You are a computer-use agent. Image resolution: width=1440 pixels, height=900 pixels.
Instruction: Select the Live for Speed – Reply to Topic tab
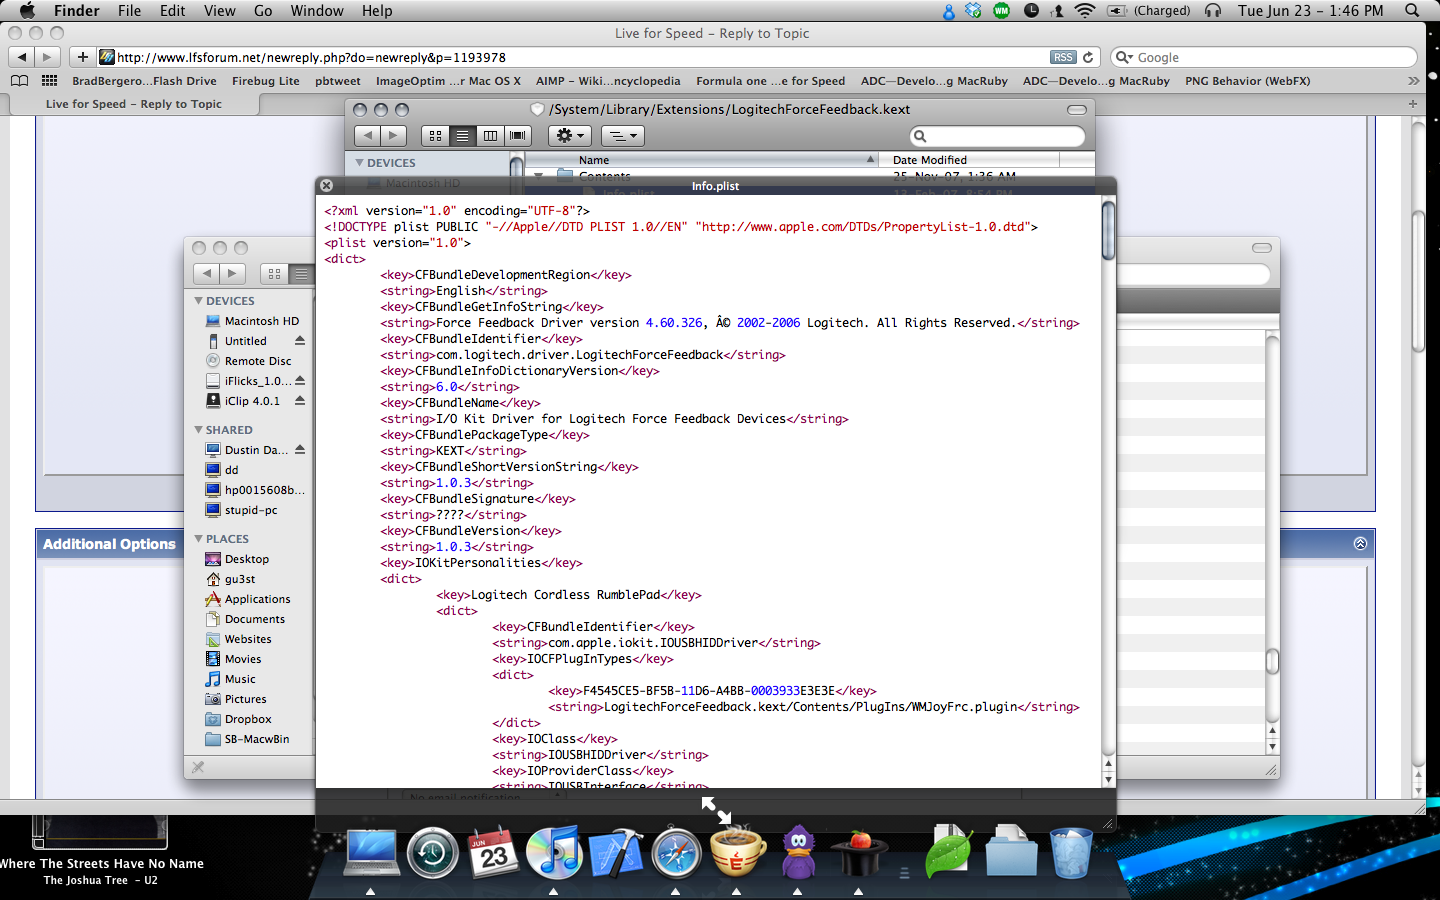point(134,104)
